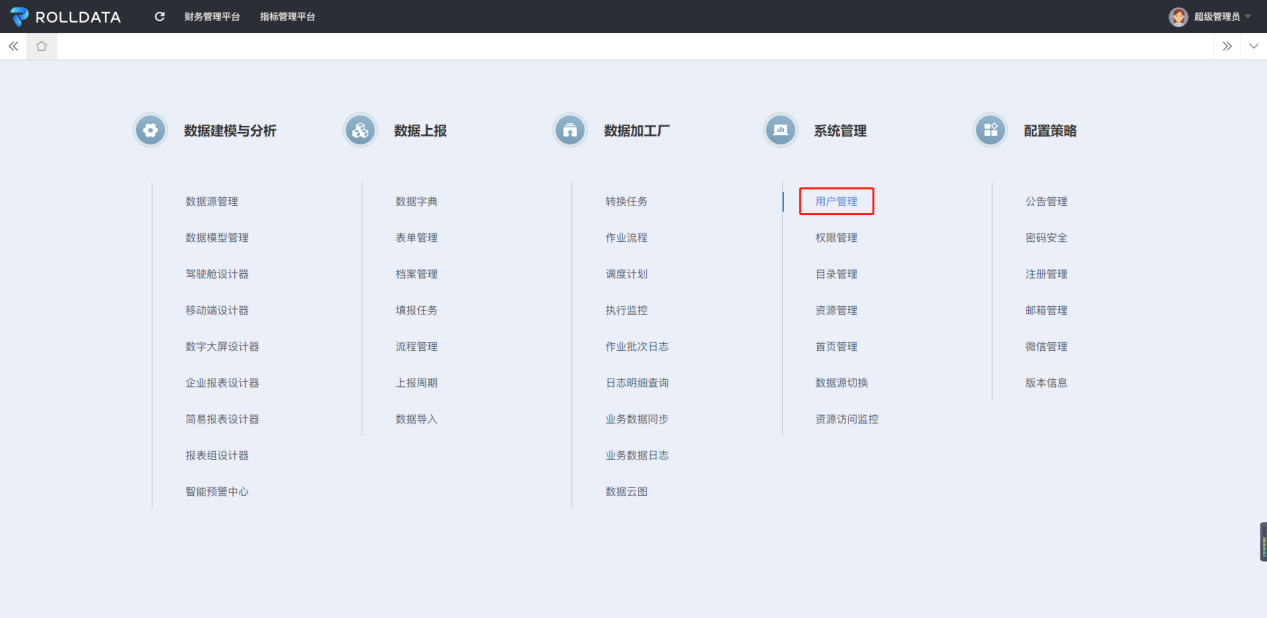Collapse tabs with left double-chevron
1267x618 pixels.
(14, 47)
